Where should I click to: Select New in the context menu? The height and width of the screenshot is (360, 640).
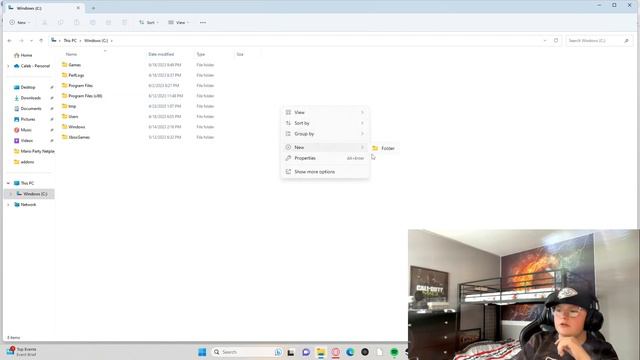tap(325, 147)
